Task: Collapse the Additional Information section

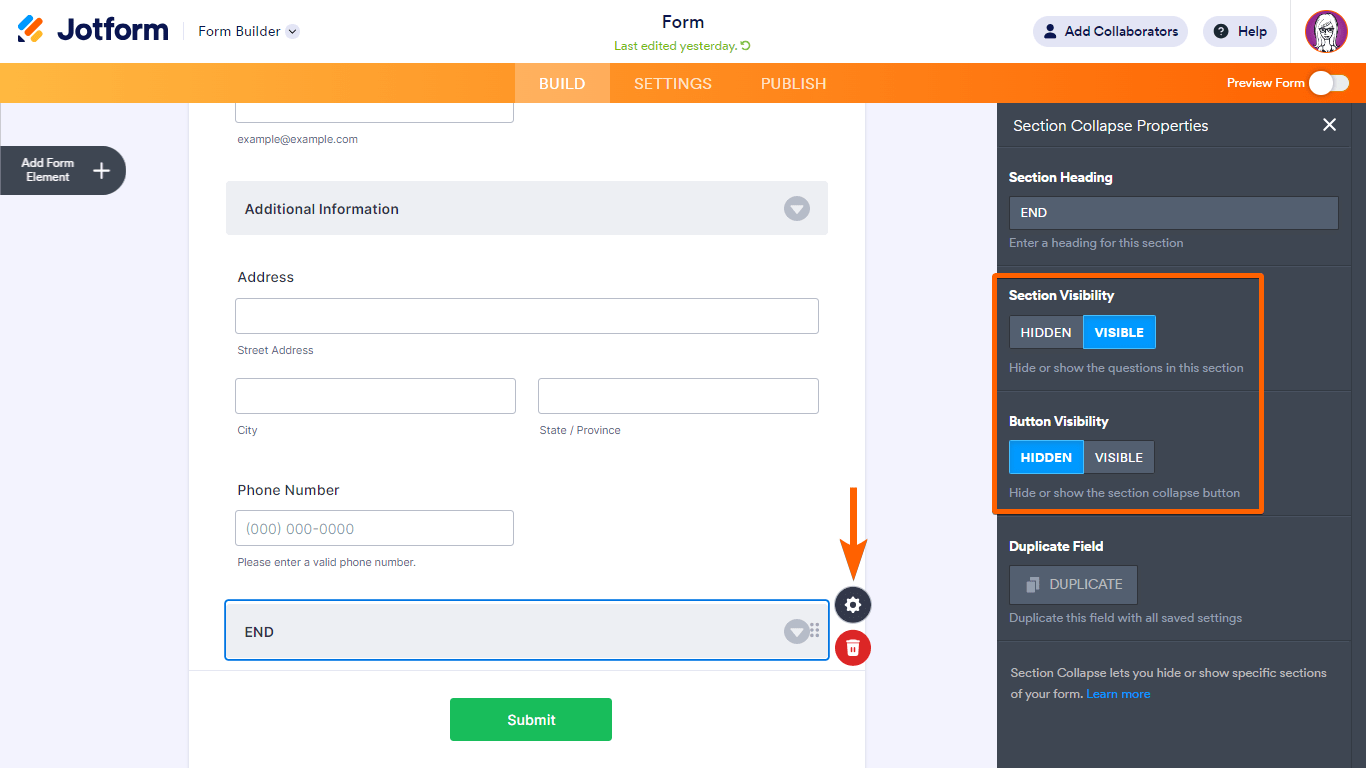Action: [x=796, y=209]
